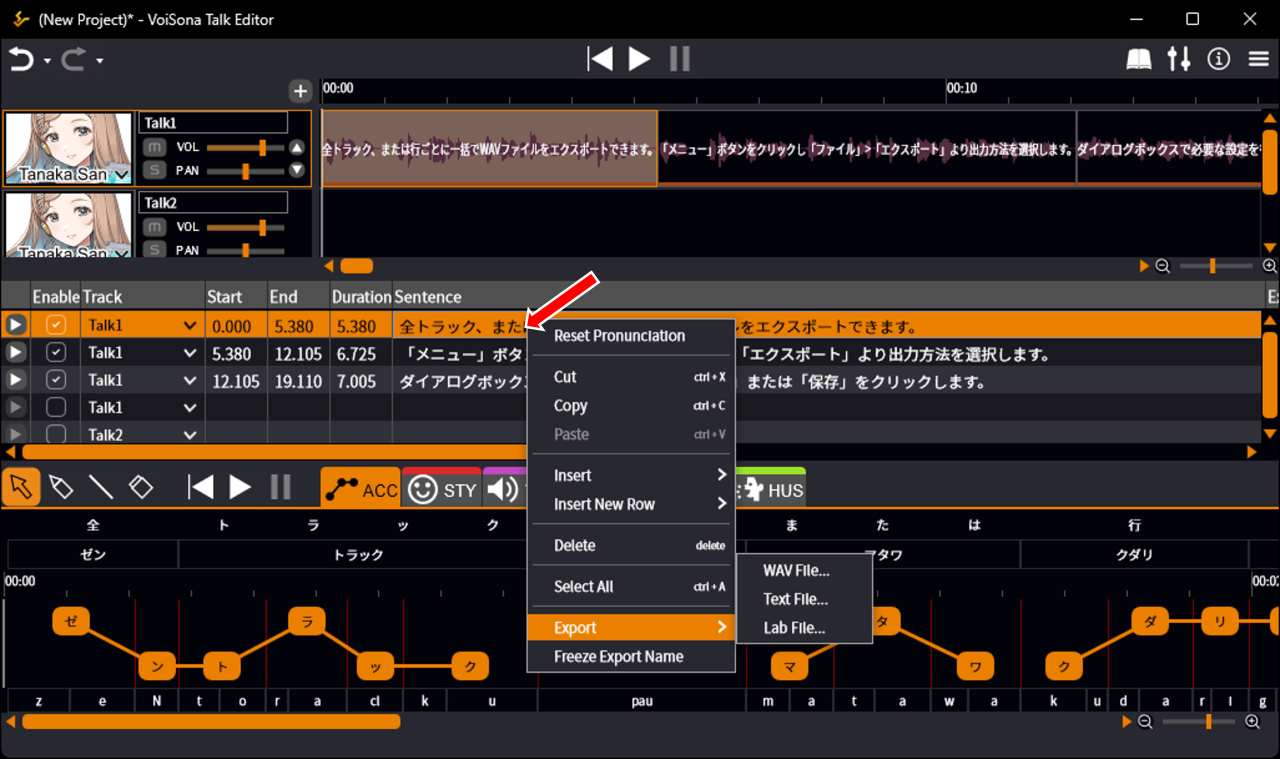This screenshot has width=1280, height=759.
Task: Open the undo history dropdown arrow
Action: coord(47,61)
